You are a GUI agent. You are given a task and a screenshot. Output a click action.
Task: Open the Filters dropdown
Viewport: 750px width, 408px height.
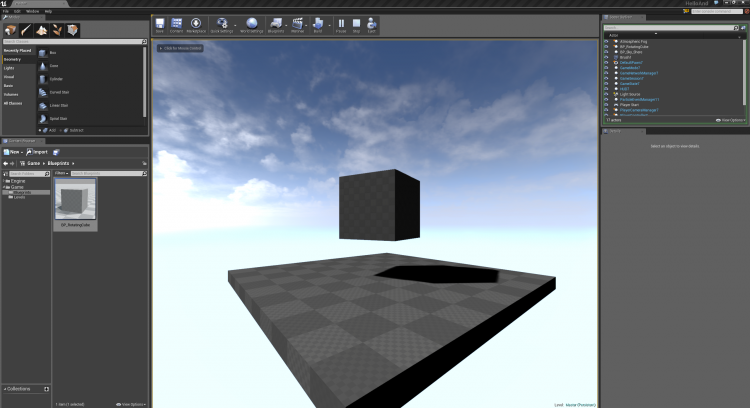61,174
